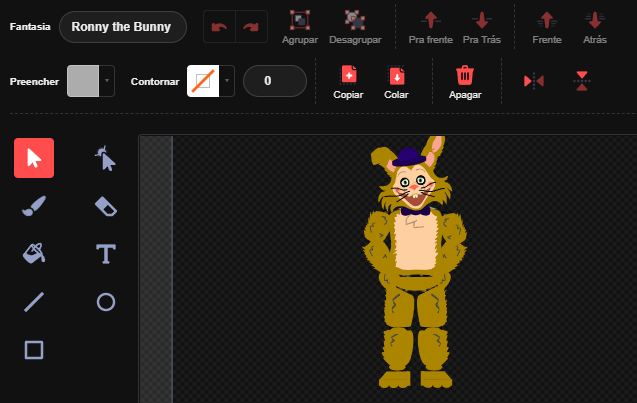Select the Line tool
Screen dimensions: 637x403
[x=34, y=302]
